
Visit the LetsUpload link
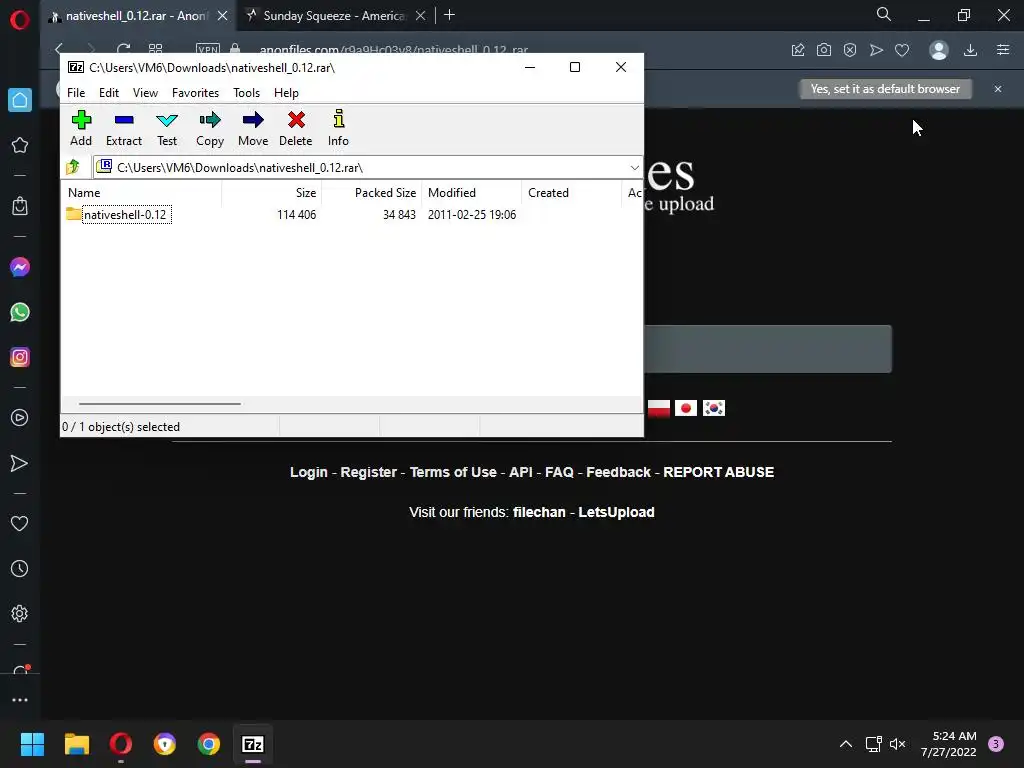616,512
